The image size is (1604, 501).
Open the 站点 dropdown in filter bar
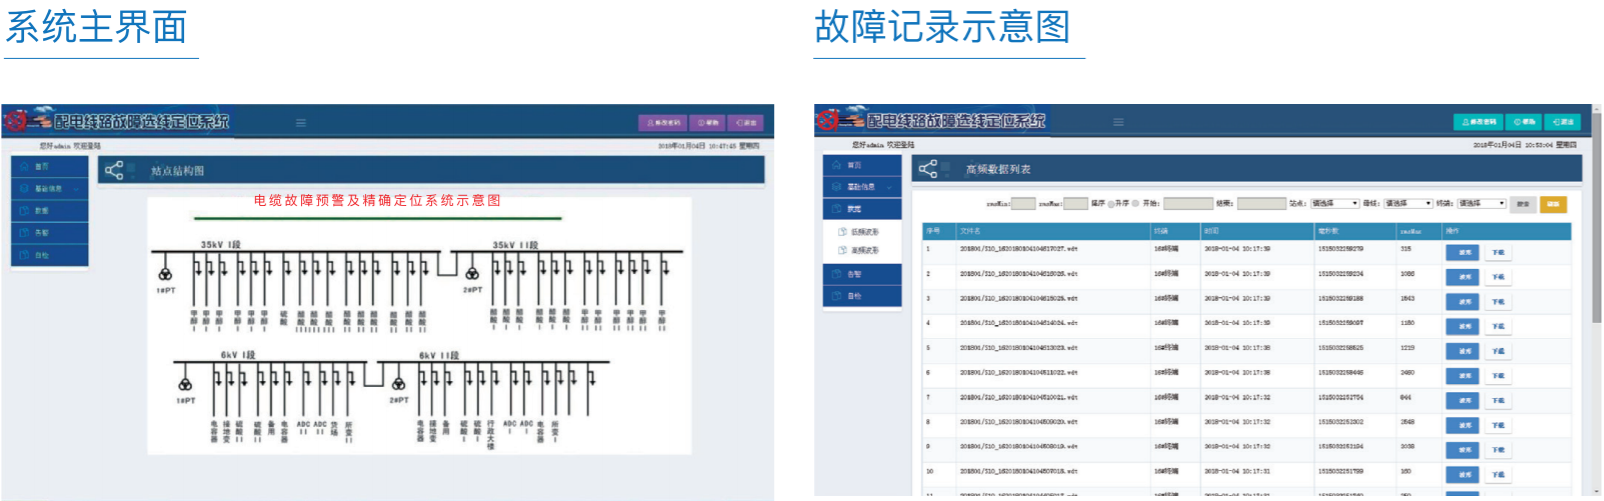[x=1334, y=204]
